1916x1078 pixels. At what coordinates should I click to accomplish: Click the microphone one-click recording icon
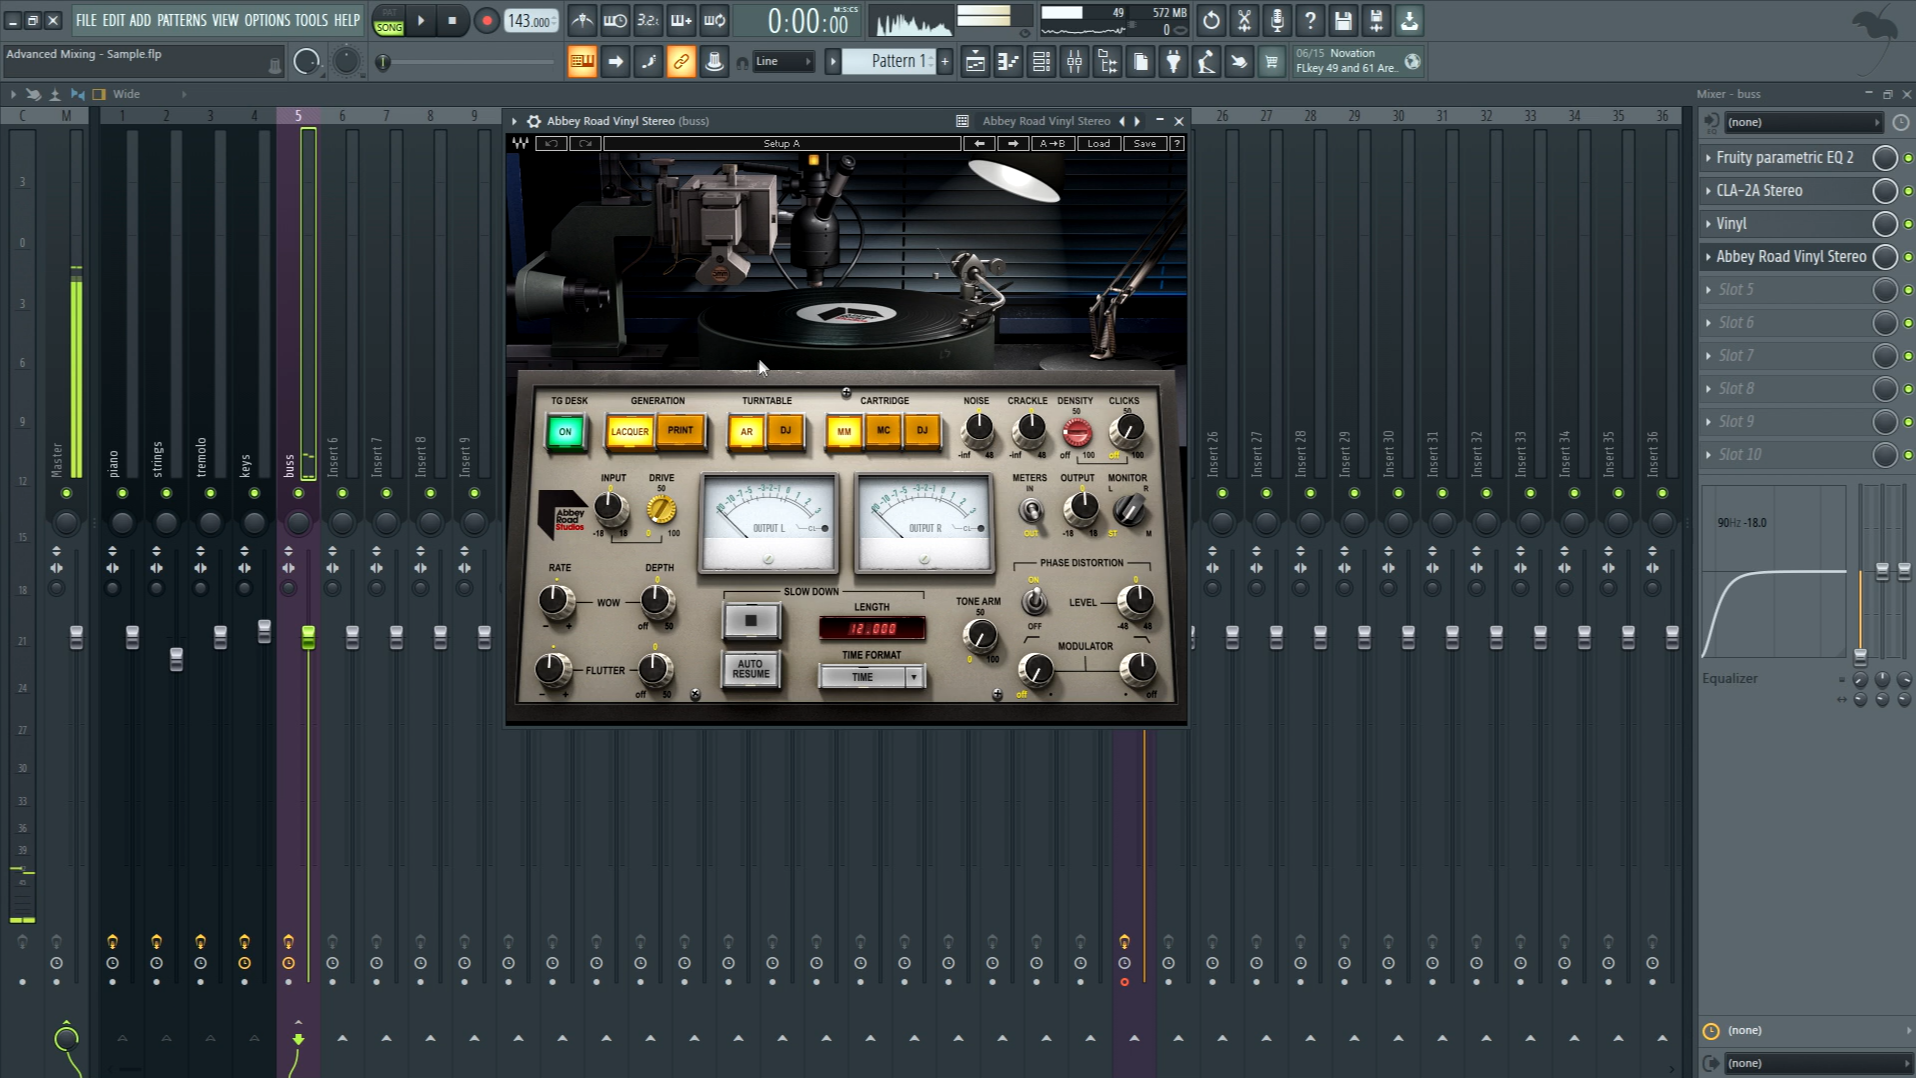(1277, 20)
